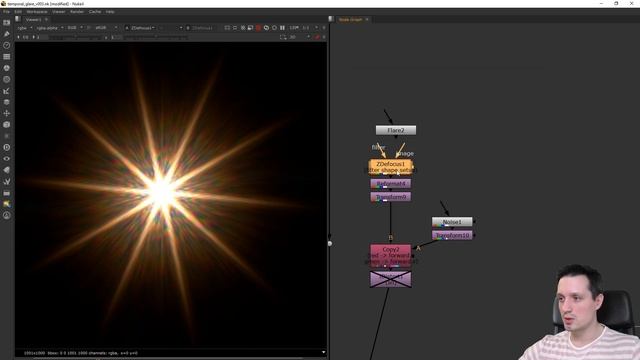Open the Color nodes toolbar menu
The width and height of the screenshot is (640, 360).
pyautogui.click(x=7, y=68)
